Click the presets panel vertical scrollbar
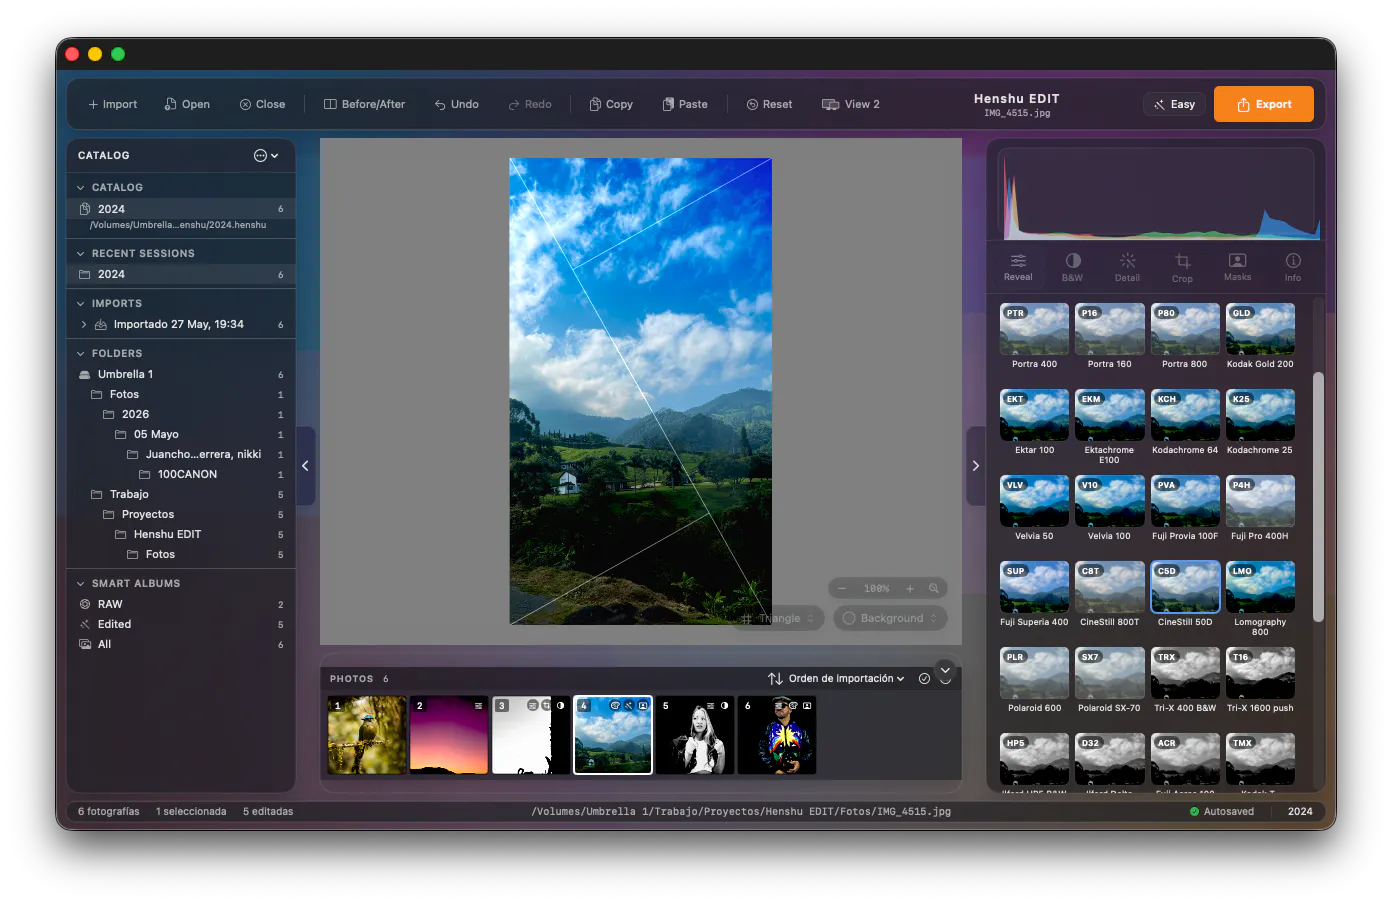Viewport: 1392px width, 904px height. (1318, 497)
